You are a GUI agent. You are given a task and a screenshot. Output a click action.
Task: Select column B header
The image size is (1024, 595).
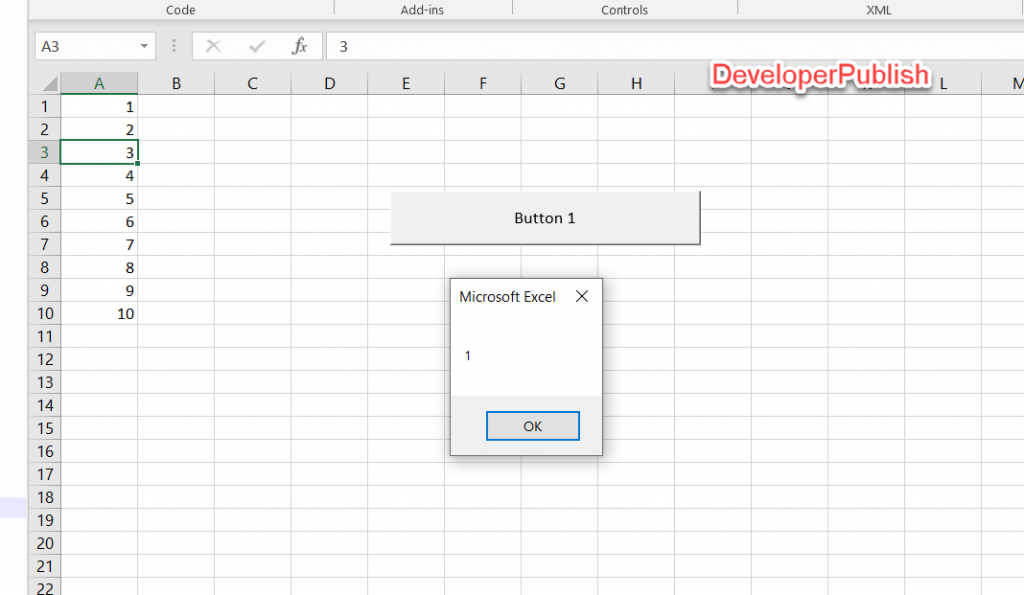pos(176,84)
